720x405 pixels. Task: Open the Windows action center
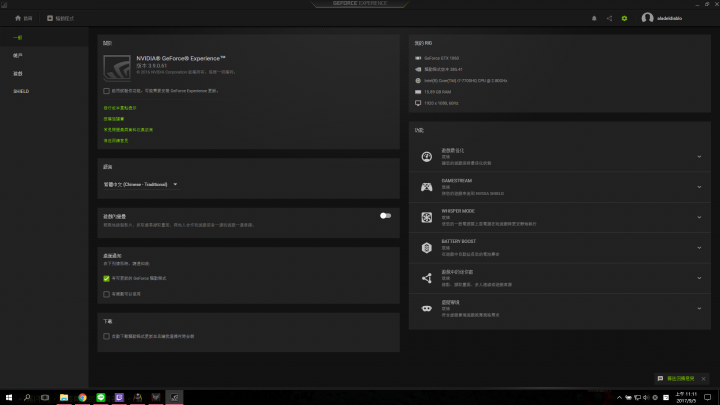[x=708, y=398]
